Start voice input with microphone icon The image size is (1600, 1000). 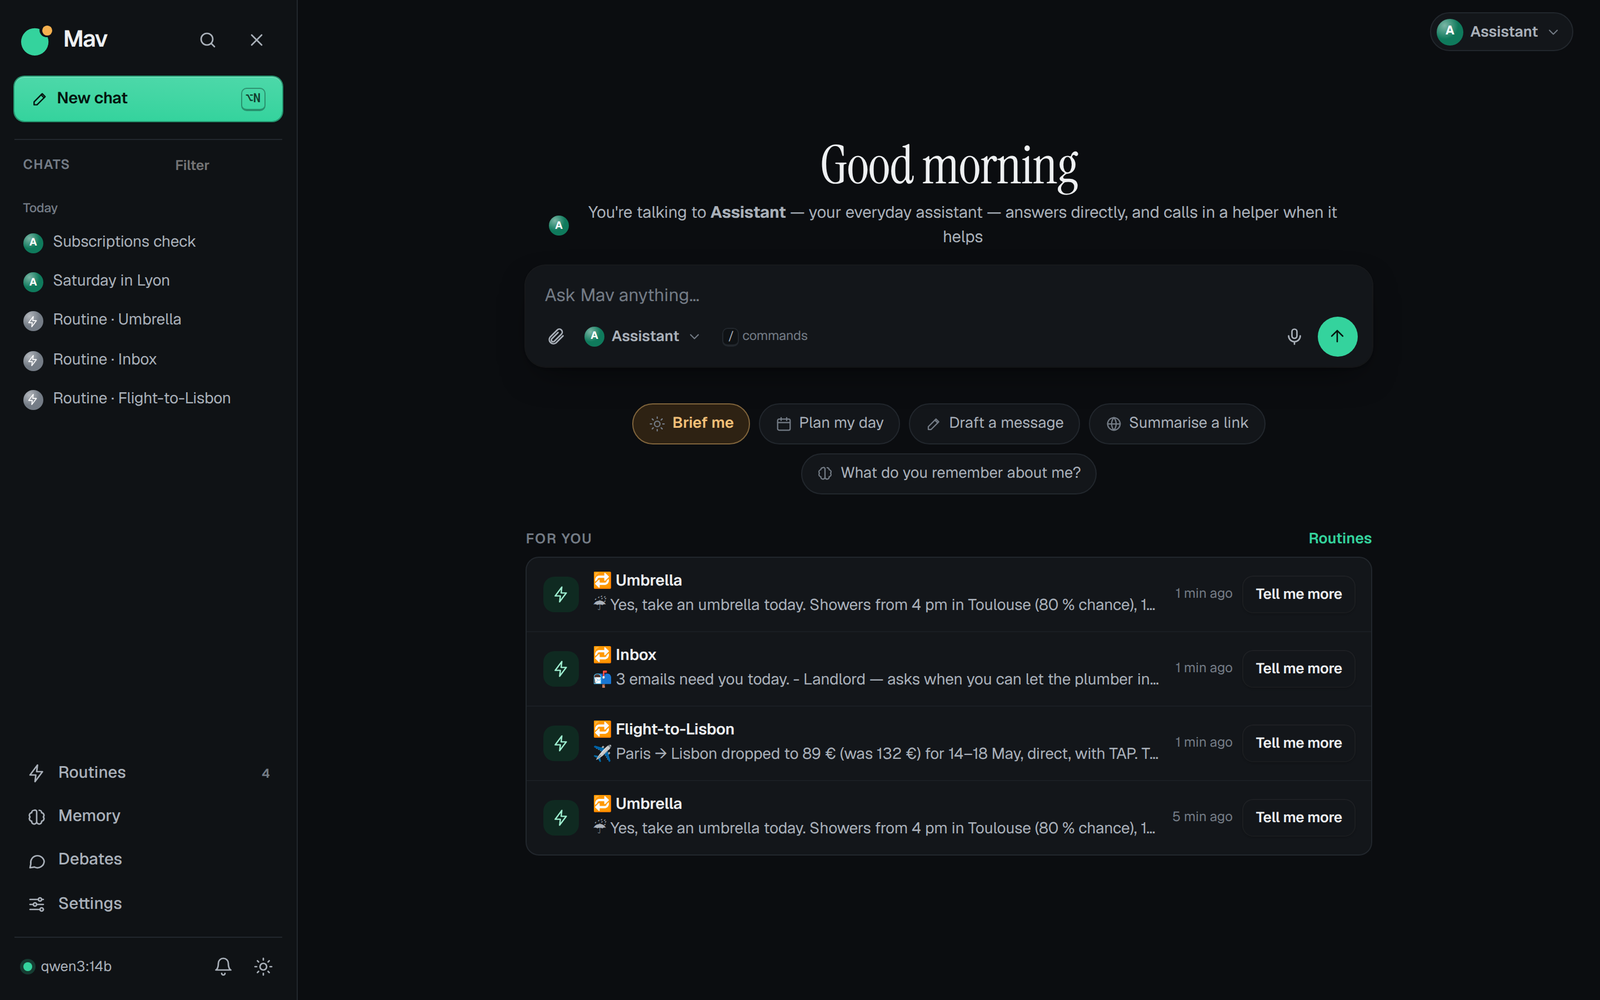pos(1294,337)
